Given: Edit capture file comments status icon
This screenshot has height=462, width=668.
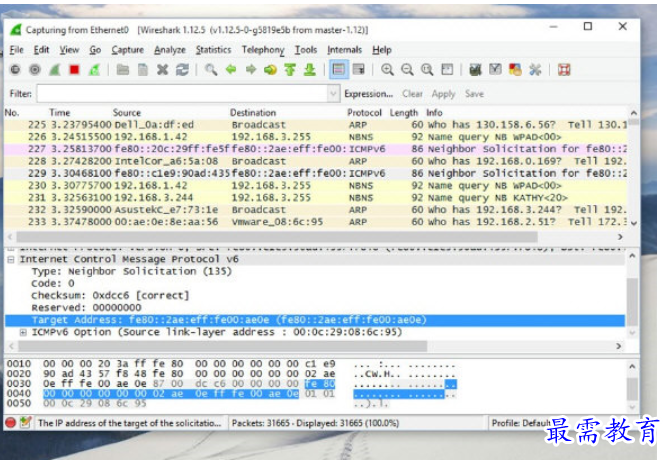Looking at the screenshot, I should coord(26,423).
